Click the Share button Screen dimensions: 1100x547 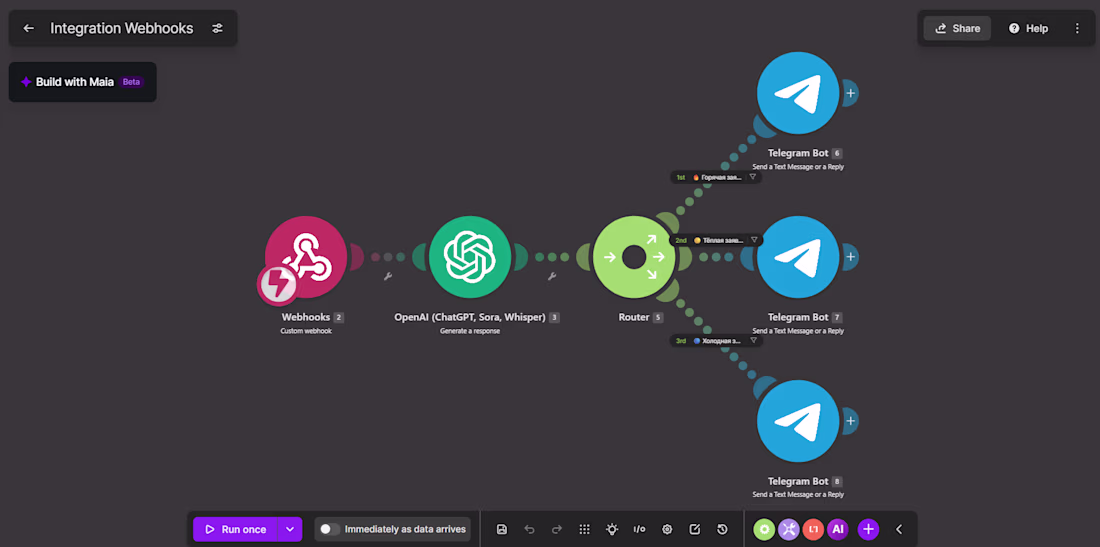957,29
